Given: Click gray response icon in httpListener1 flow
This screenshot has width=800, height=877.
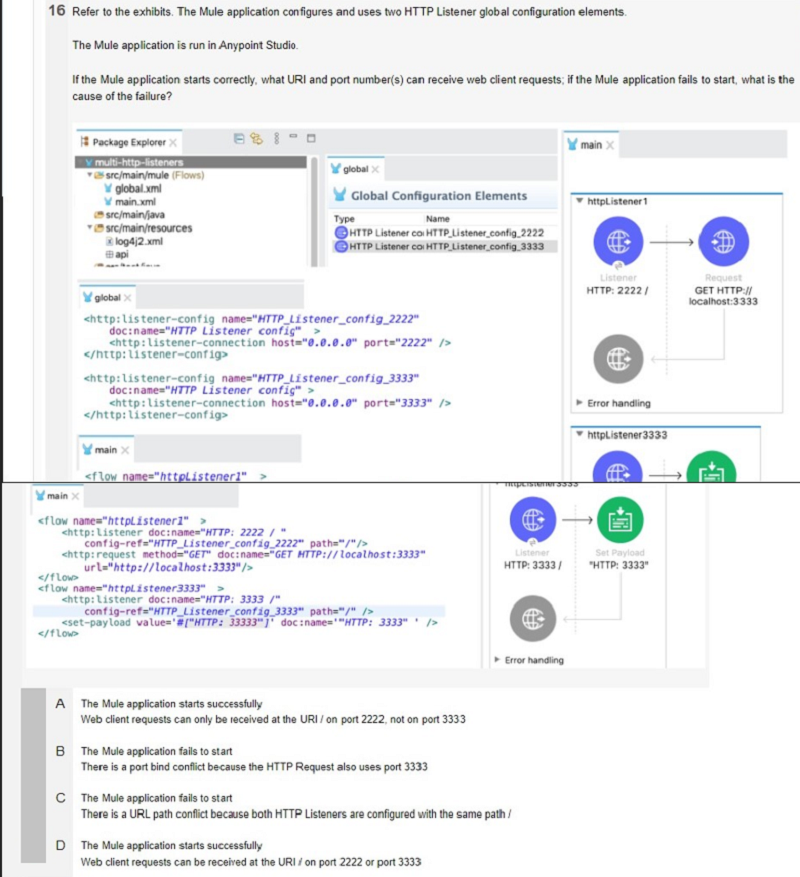Looking at the screenshot, I should [618, 359].
